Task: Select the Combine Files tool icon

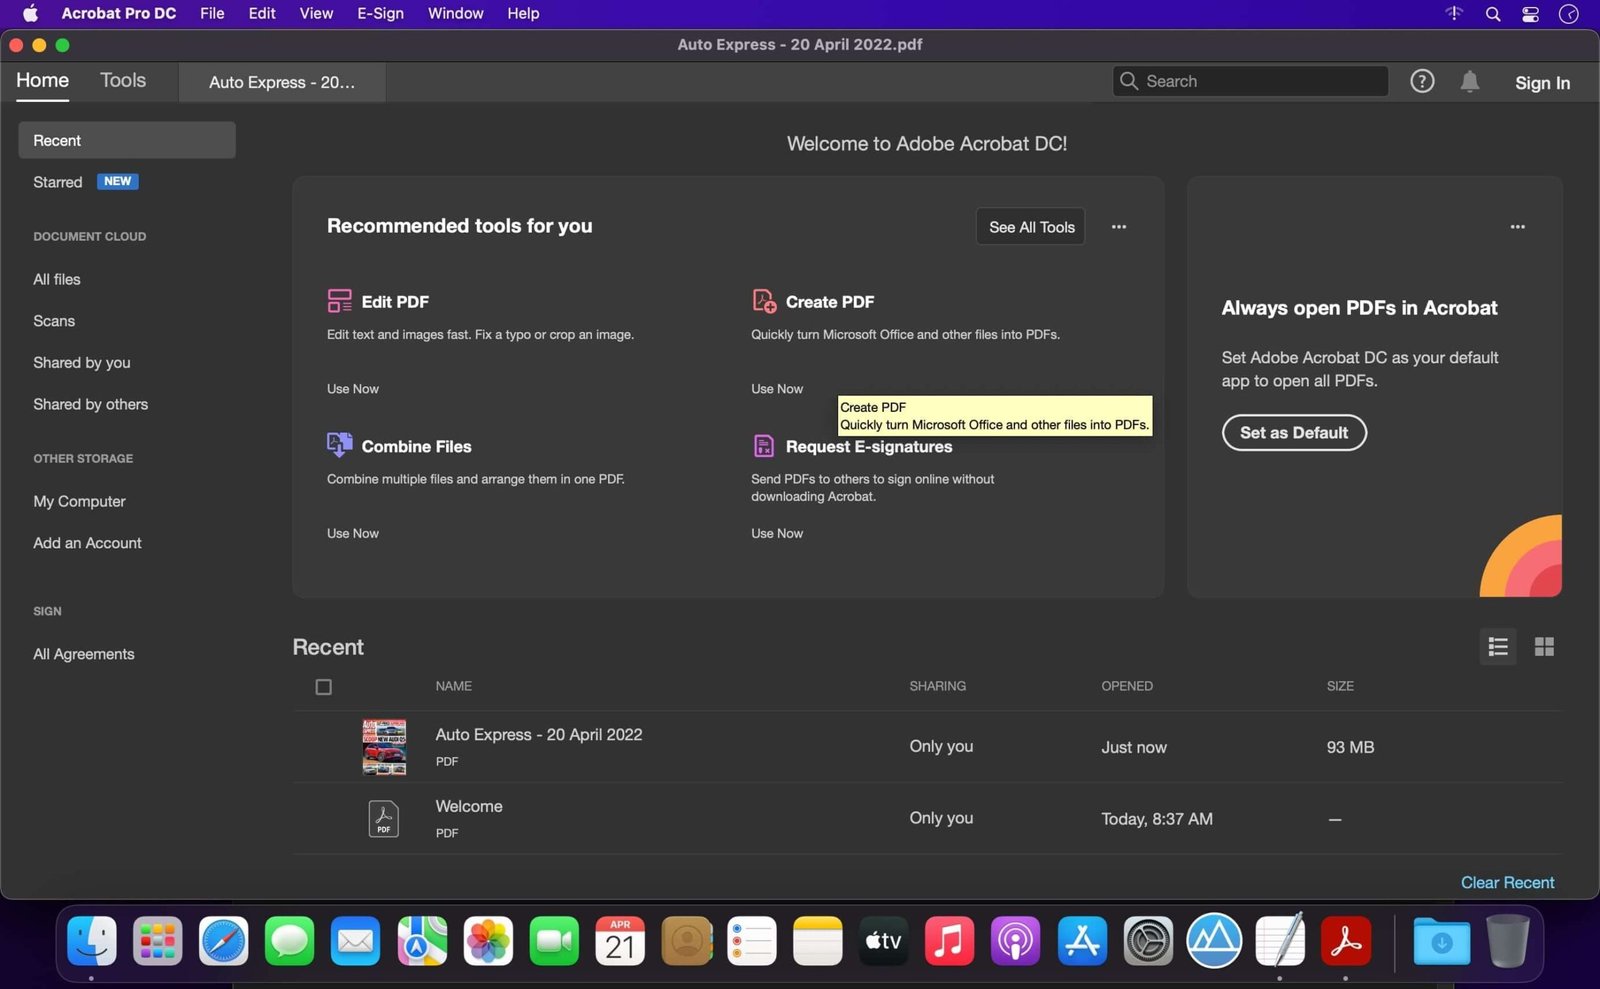Action: 339,445
